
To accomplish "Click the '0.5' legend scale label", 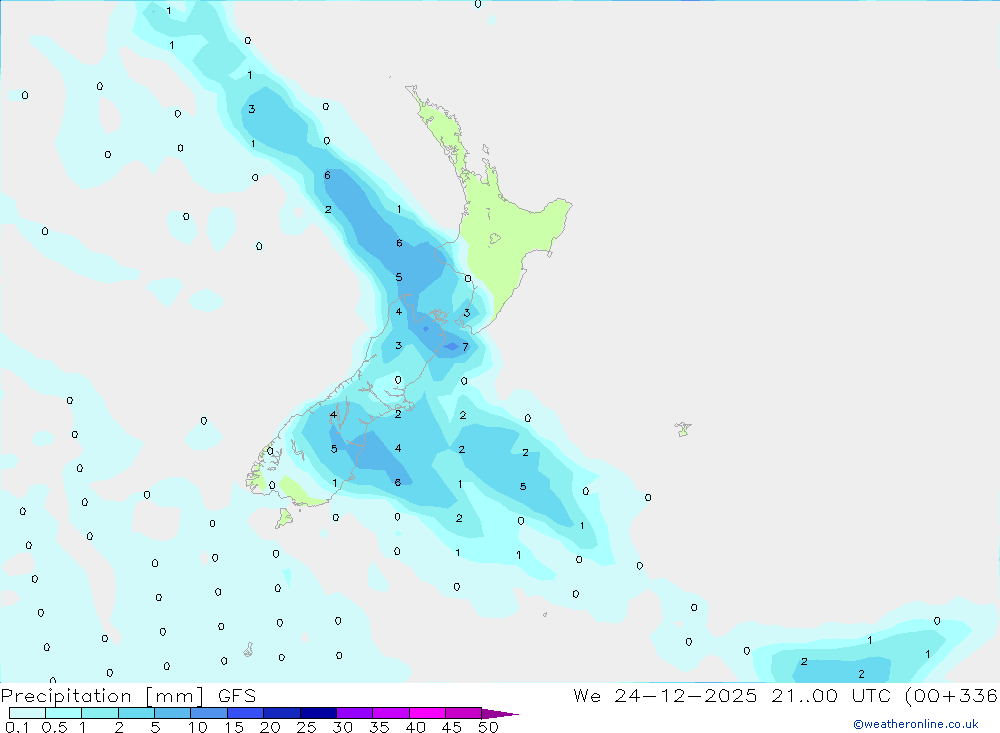I will 54,727.
